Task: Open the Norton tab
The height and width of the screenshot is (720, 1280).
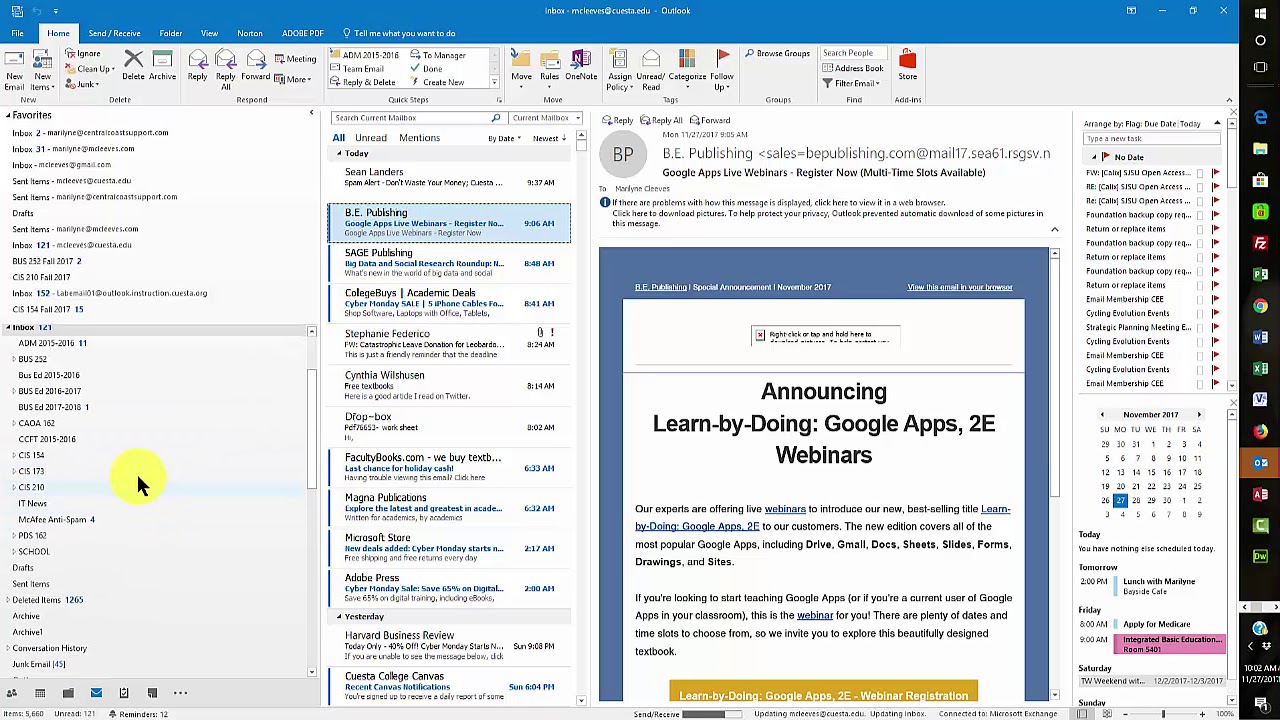Action: click(250, 33)
